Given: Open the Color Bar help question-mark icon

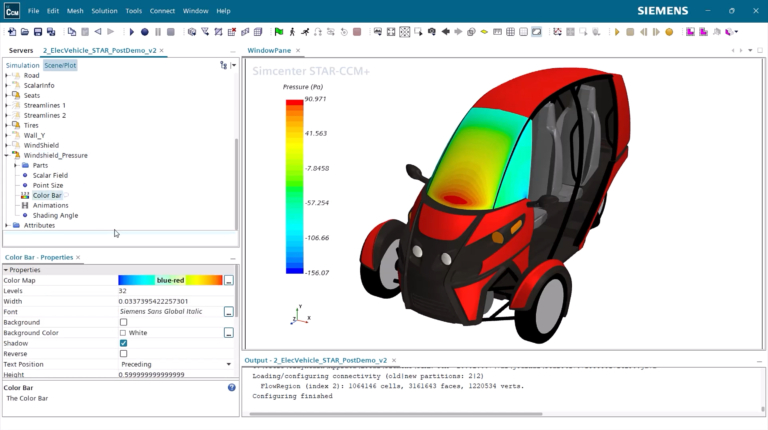Looking at the screenshot, I should click(232, 387).
